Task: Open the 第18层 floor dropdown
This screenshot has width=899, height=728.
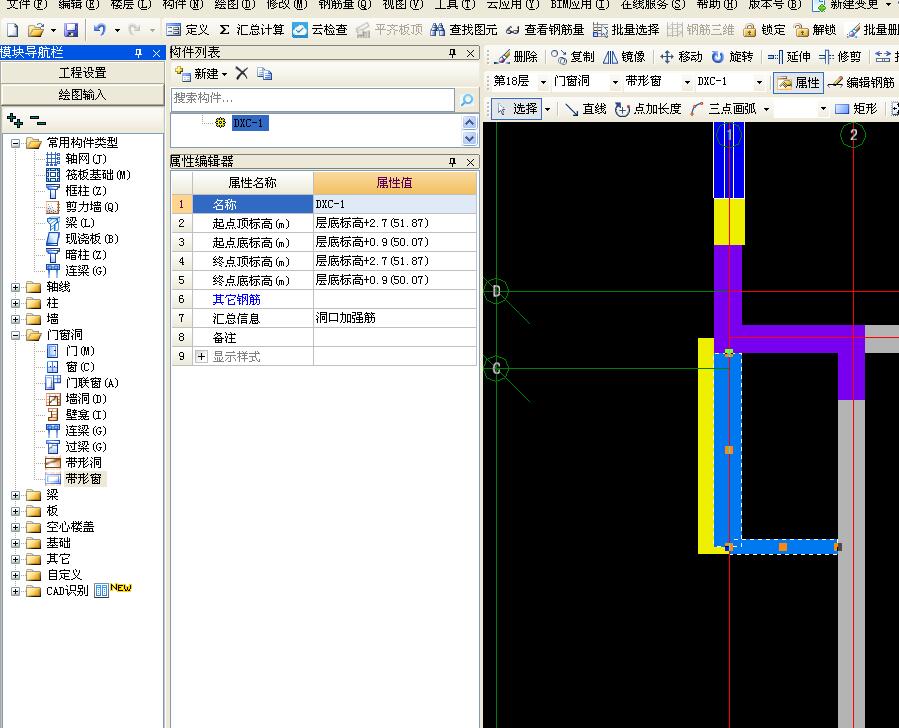Action: [542, 83]
